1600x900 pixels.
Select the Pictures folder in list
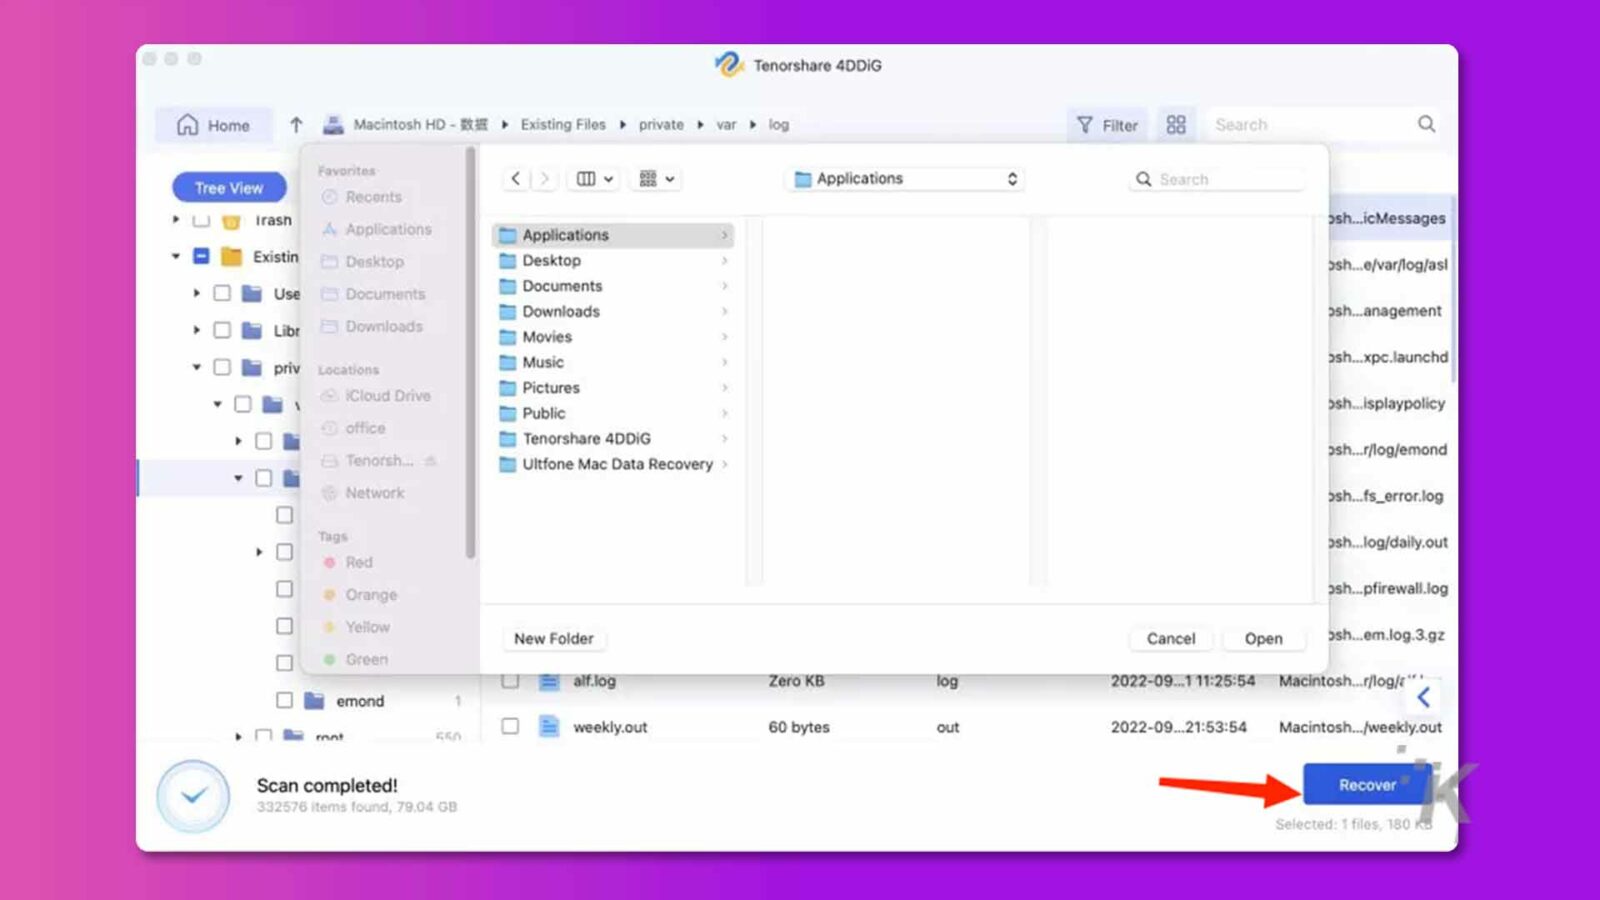tap(612, 388)
